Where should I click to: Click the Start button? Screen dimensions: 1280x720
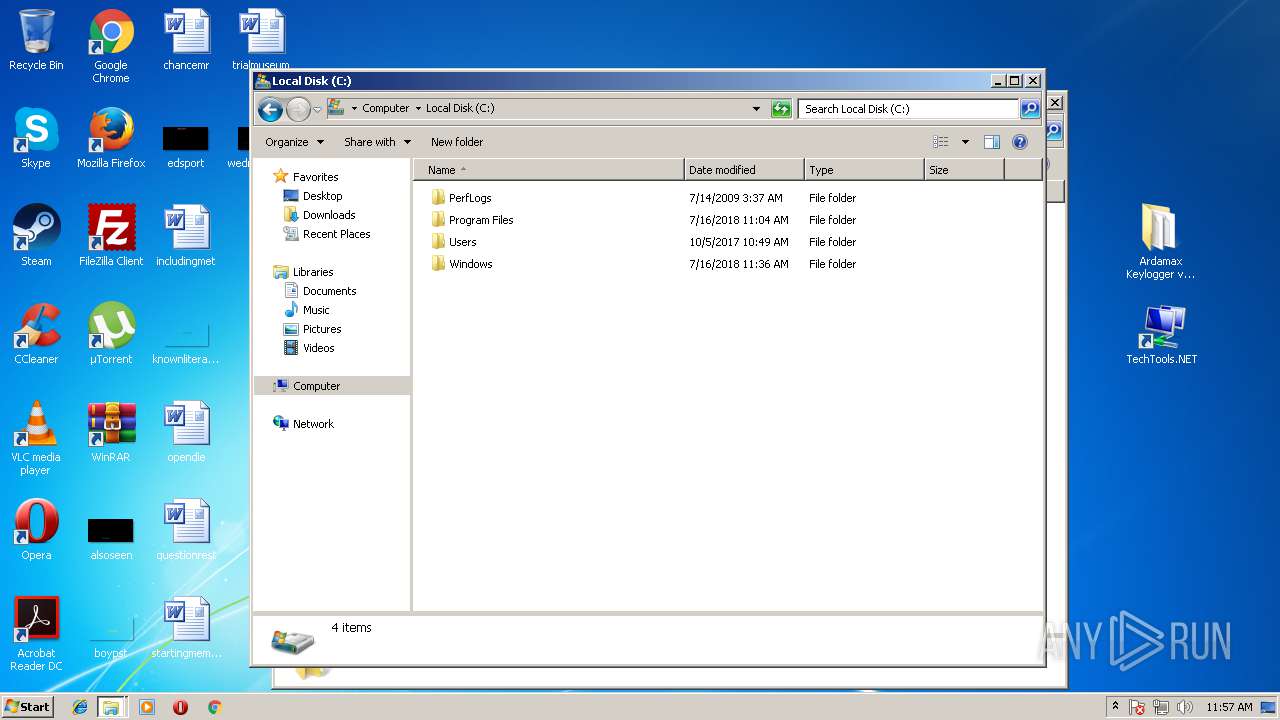(27, 707)
